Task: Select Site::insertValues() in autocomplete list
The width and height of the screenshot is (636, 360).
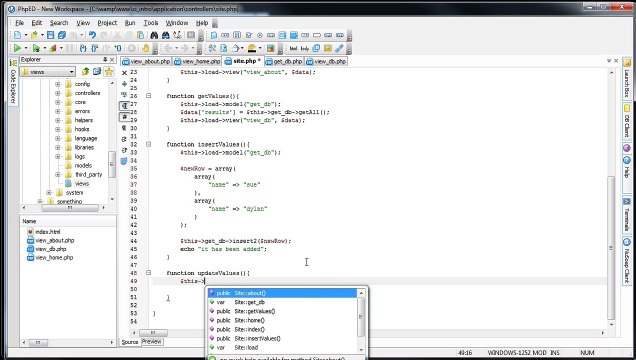Action: coord(283,339)
